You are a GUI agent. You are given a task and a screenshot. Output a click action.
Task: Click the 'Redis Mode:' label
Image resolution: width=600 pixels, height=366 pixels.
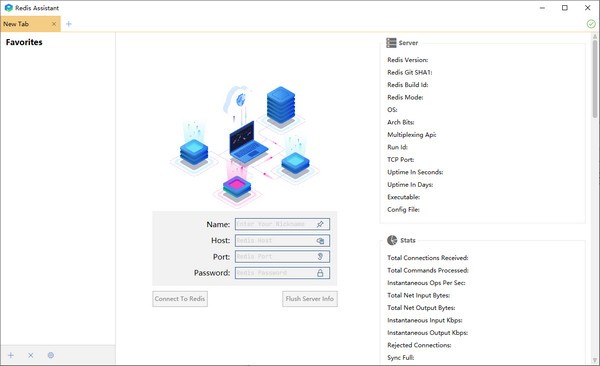point(405,97)
